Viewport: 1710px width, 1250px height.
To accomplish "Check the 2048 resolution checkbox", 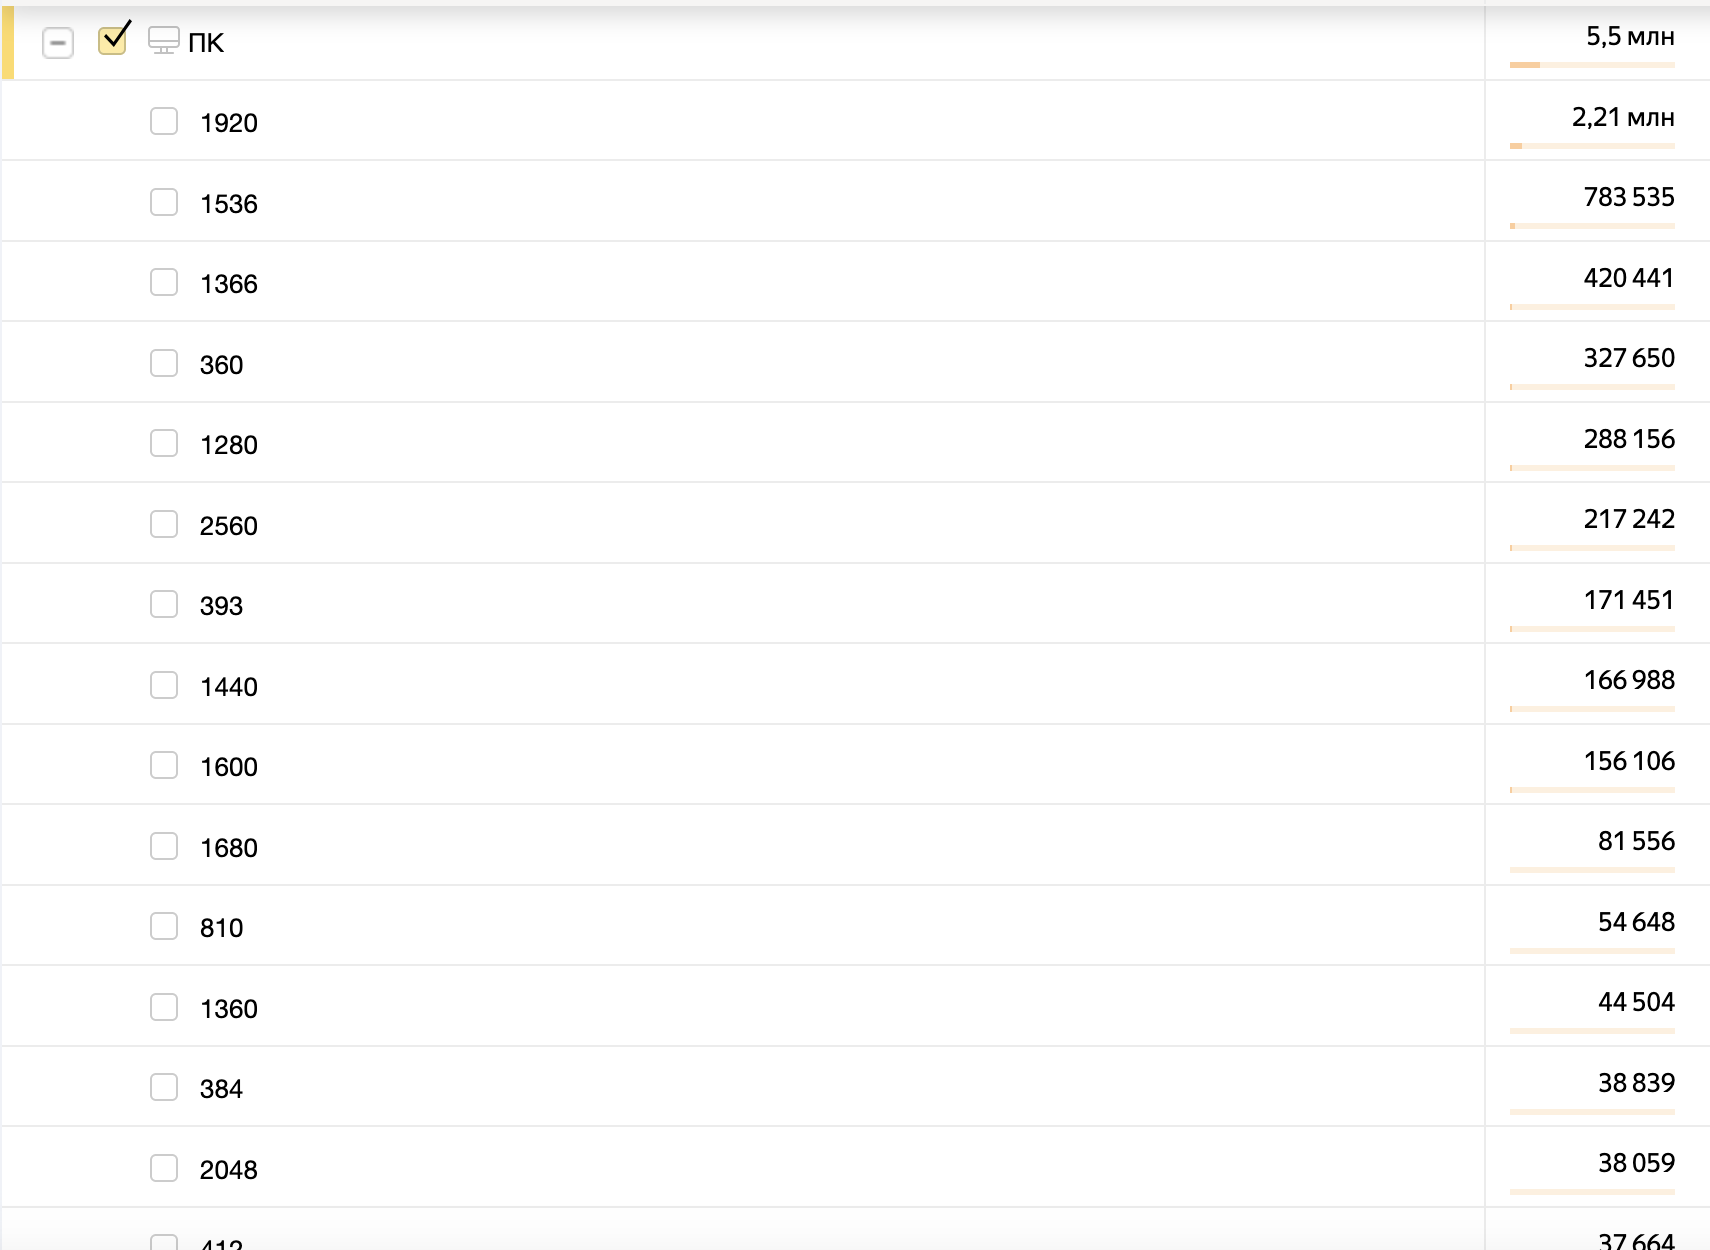I will click(164, 1168).
